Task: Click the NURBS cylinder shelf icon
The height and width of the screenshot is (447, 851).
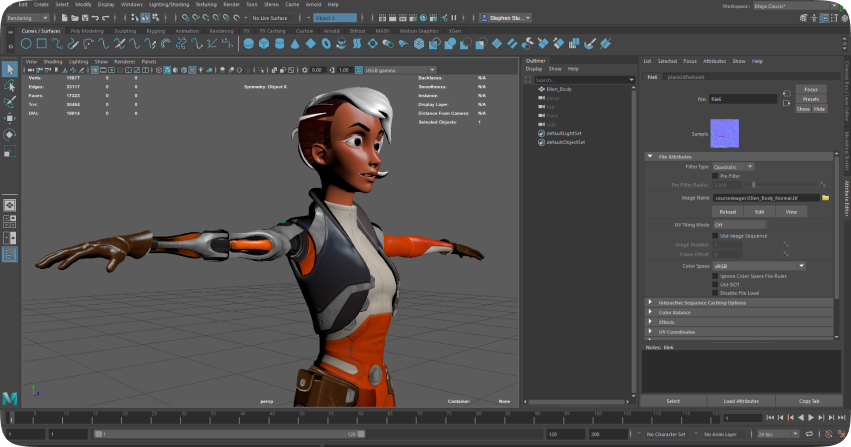Action: click(280, 44)
